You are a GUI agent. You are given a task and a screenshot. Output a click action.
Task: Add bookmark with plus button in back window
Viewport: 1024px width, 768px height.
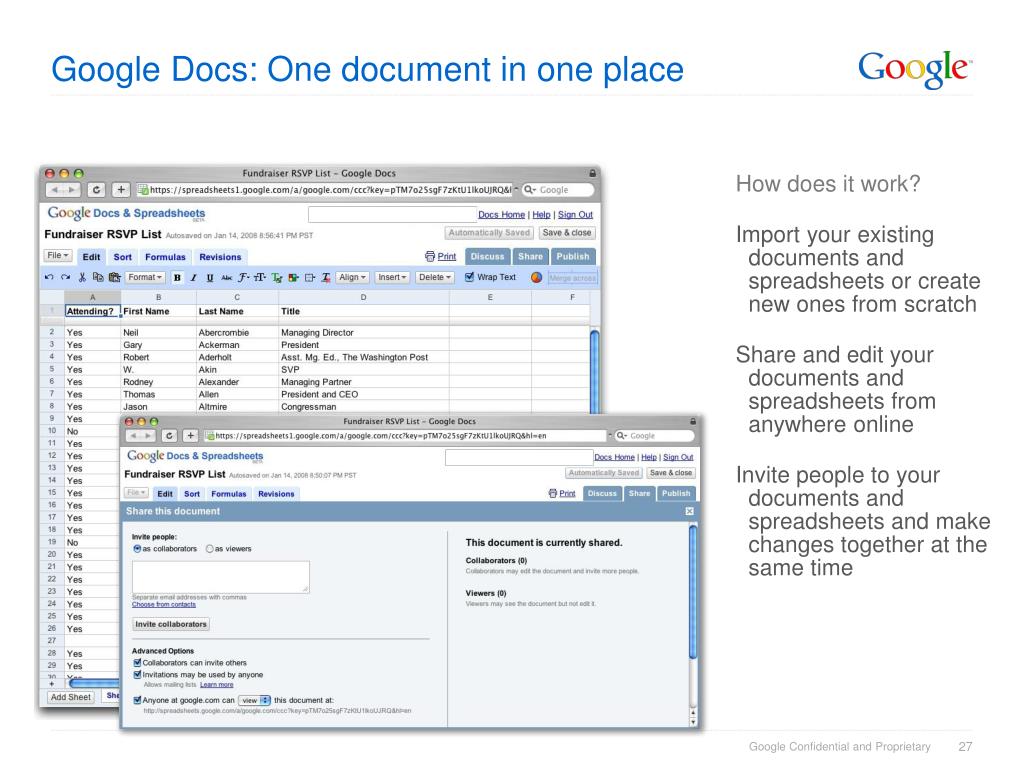(x=121, y=190)
